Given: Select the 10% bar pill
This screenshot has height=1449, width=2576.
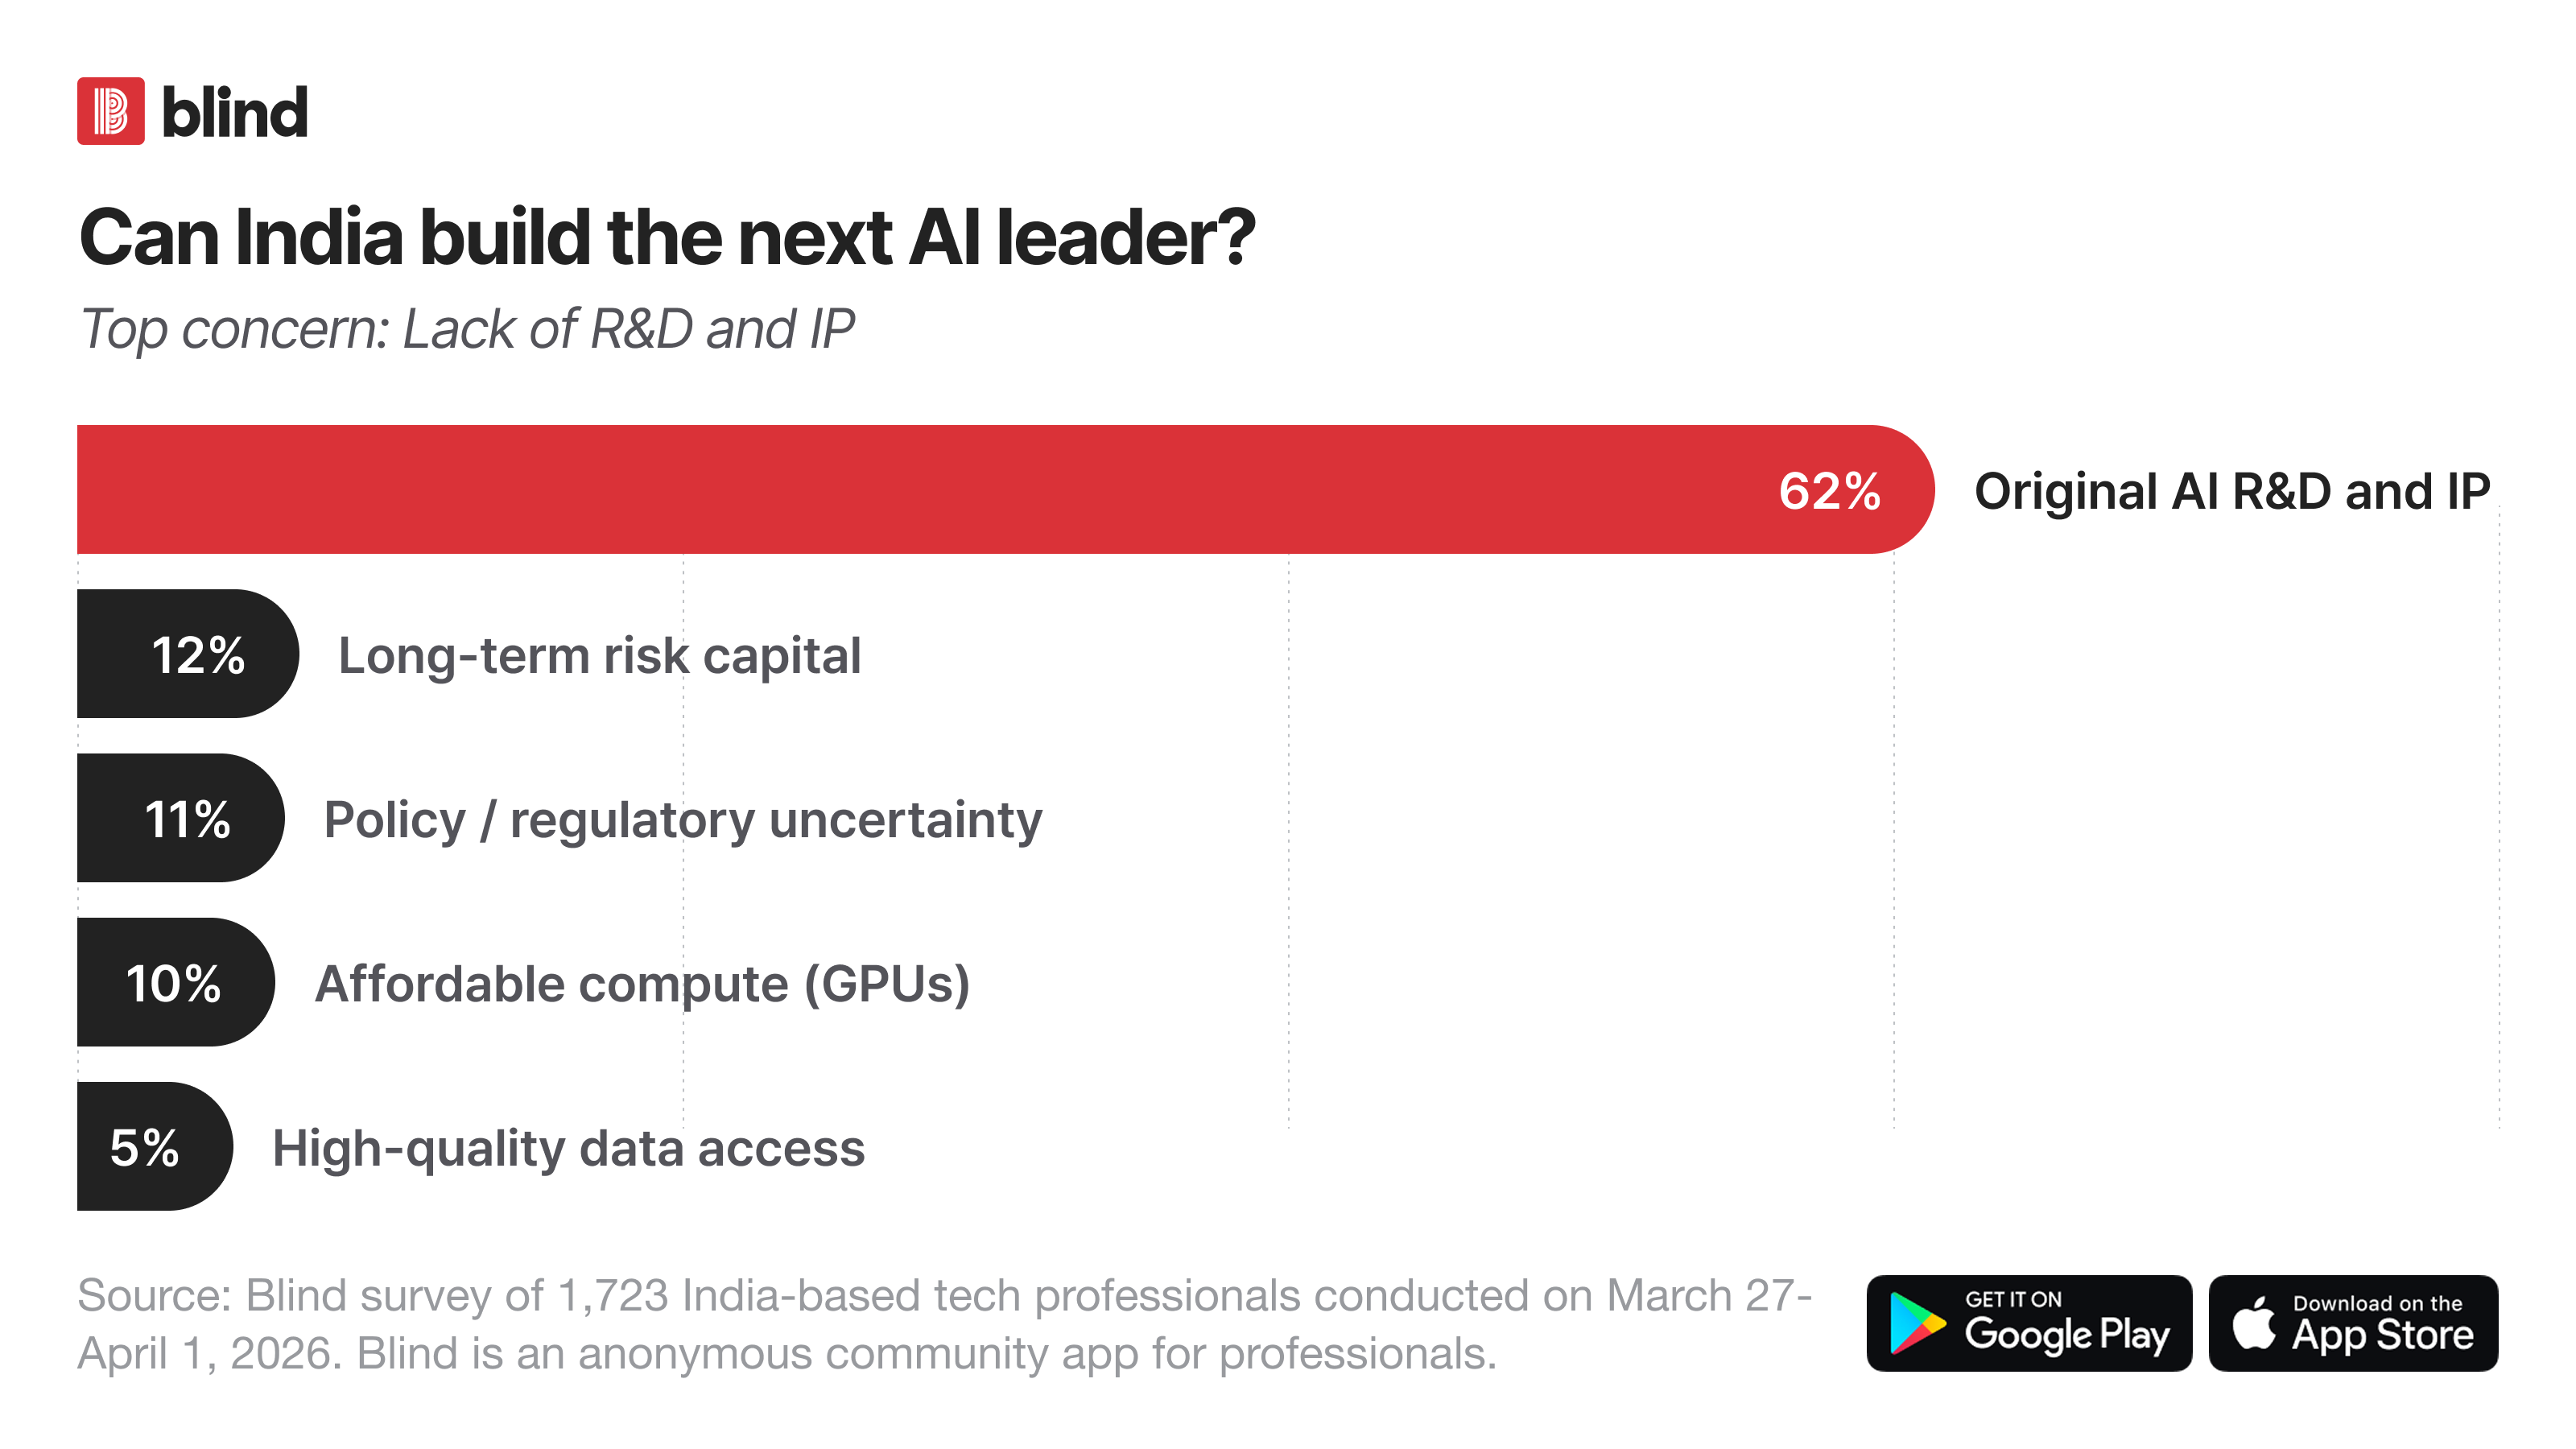Looking at the screenshot, I should pyautogui.click(x=176, y=982).
